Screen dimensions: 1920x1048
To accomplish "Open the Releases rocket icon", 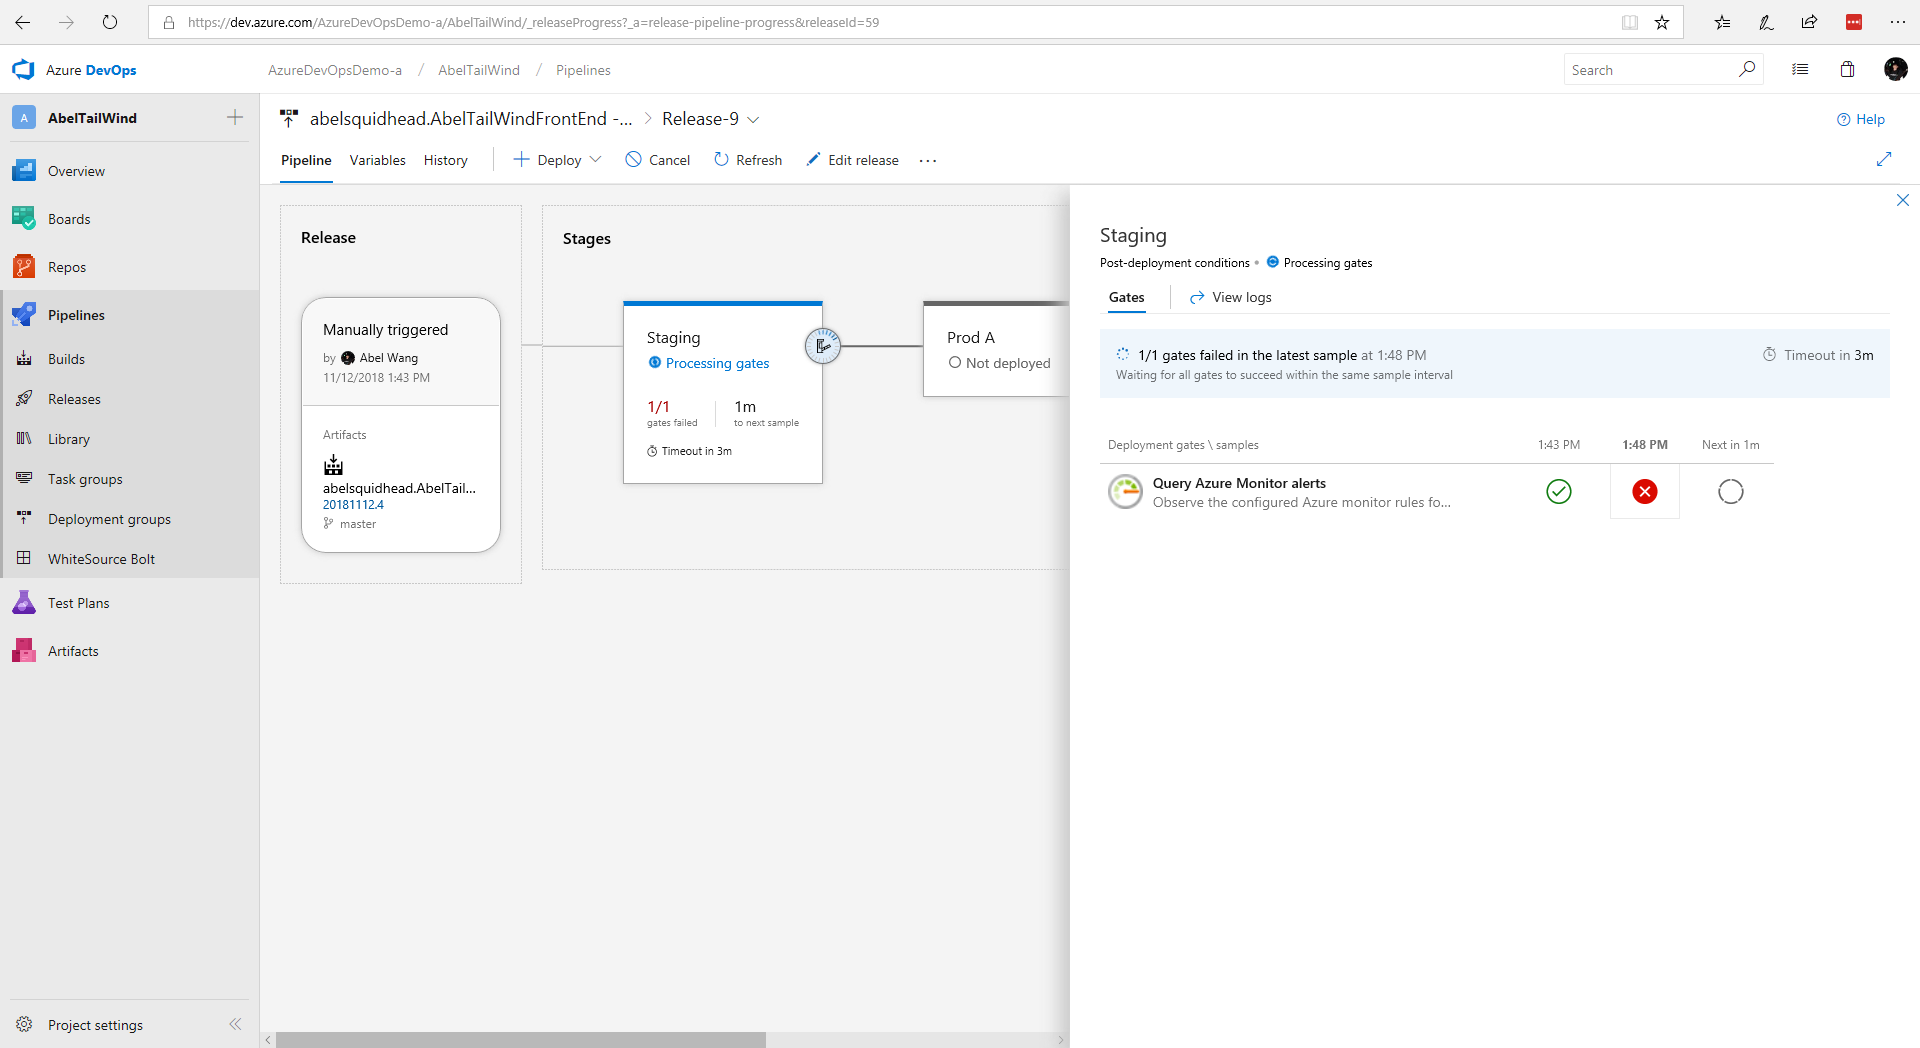I will pos(24,399).
